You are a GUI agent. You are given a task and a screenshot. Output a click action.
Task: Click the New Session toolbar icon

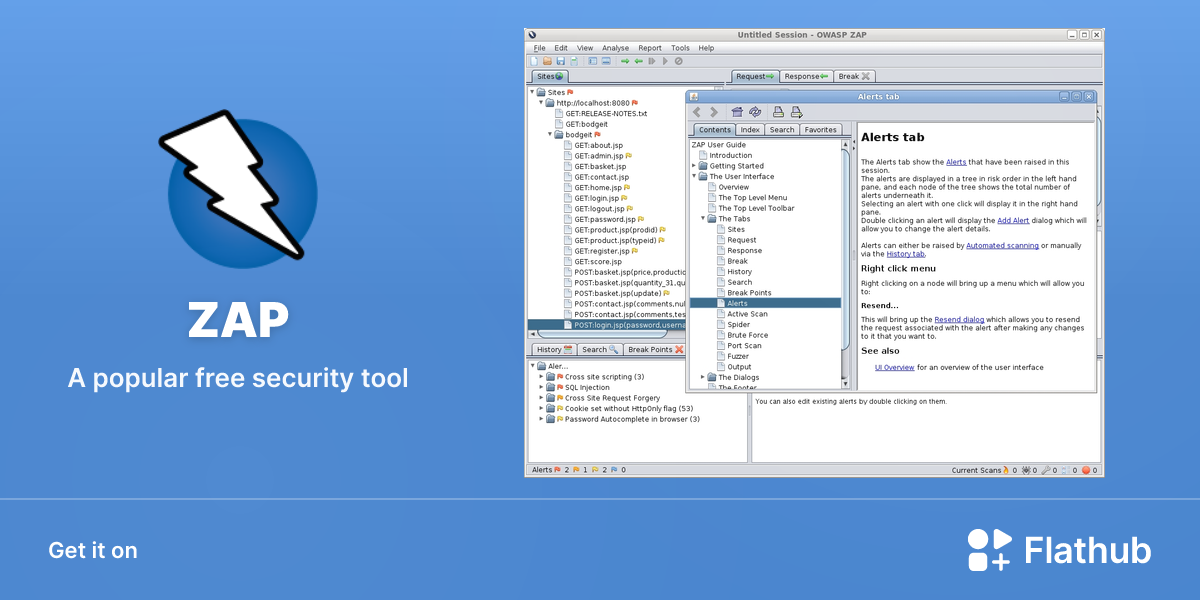click(x=534, y=61)
